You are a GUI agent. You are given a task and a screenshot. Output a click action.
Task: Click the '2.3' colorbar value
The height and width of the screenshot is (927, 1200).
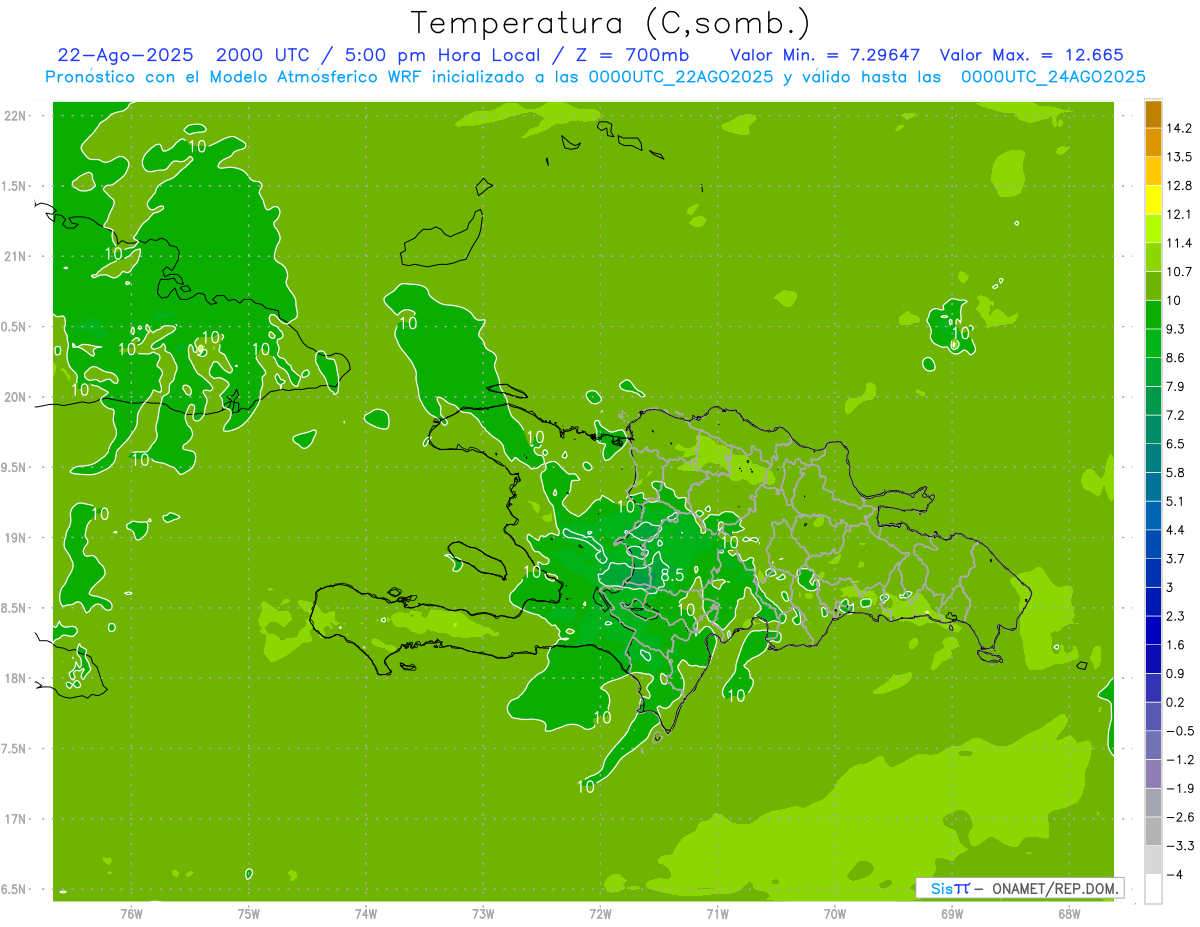click(x=1176, y=616)
